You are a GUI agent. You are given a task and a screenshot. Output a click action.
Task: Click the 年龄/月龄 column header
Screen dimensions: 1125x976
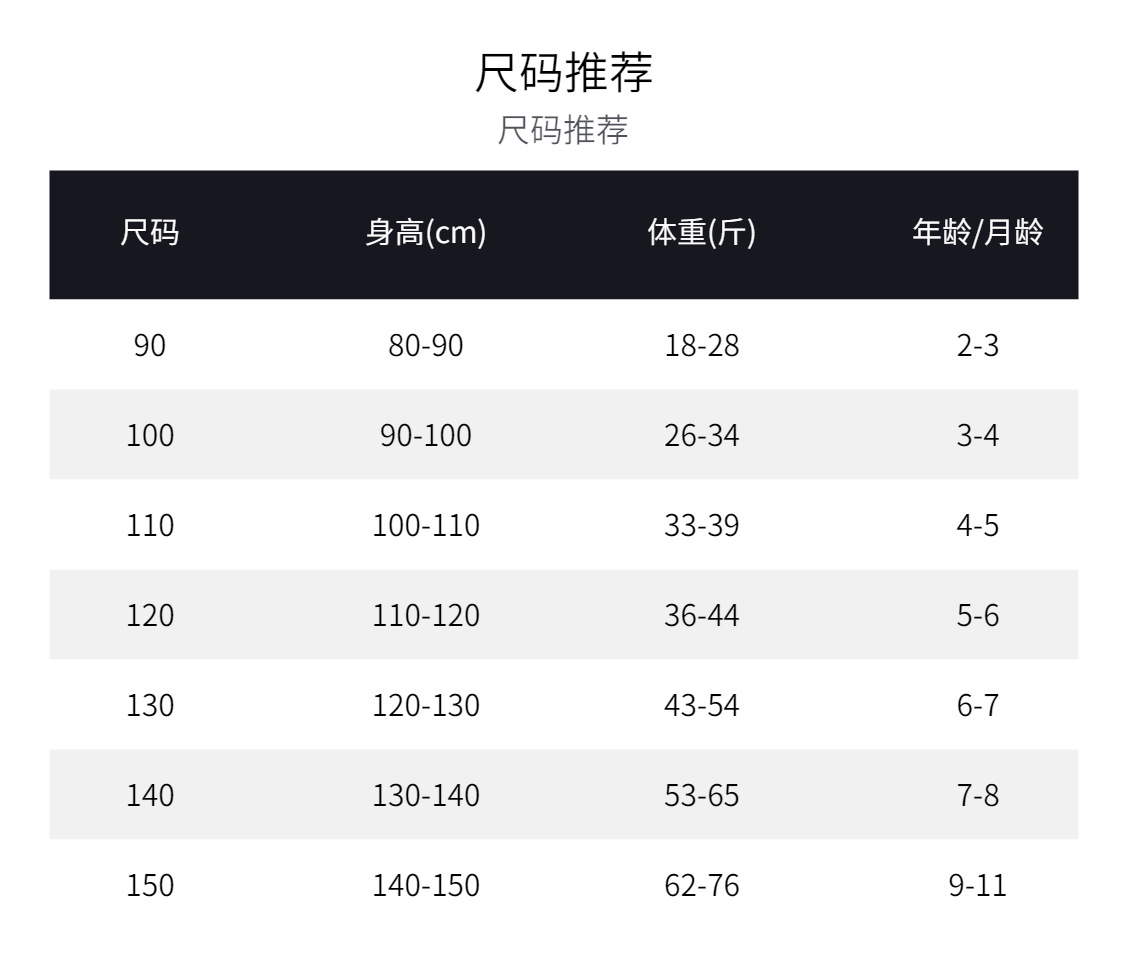coord(977,233)
